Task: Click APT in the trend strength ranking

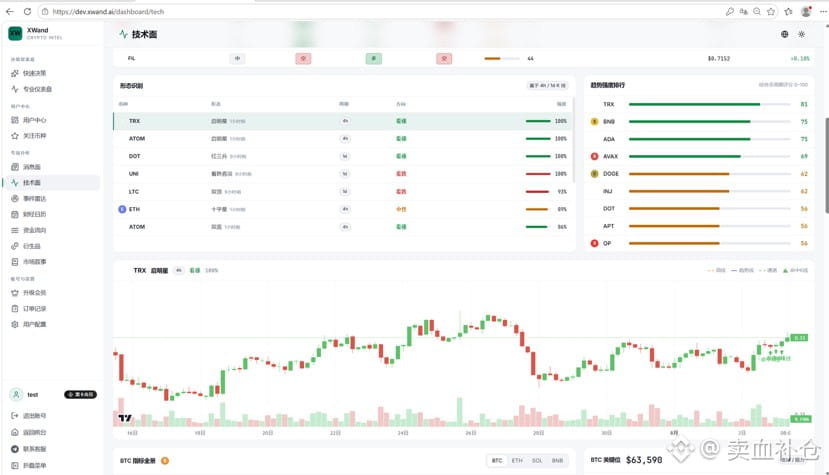Action: [x=609, y=226]
